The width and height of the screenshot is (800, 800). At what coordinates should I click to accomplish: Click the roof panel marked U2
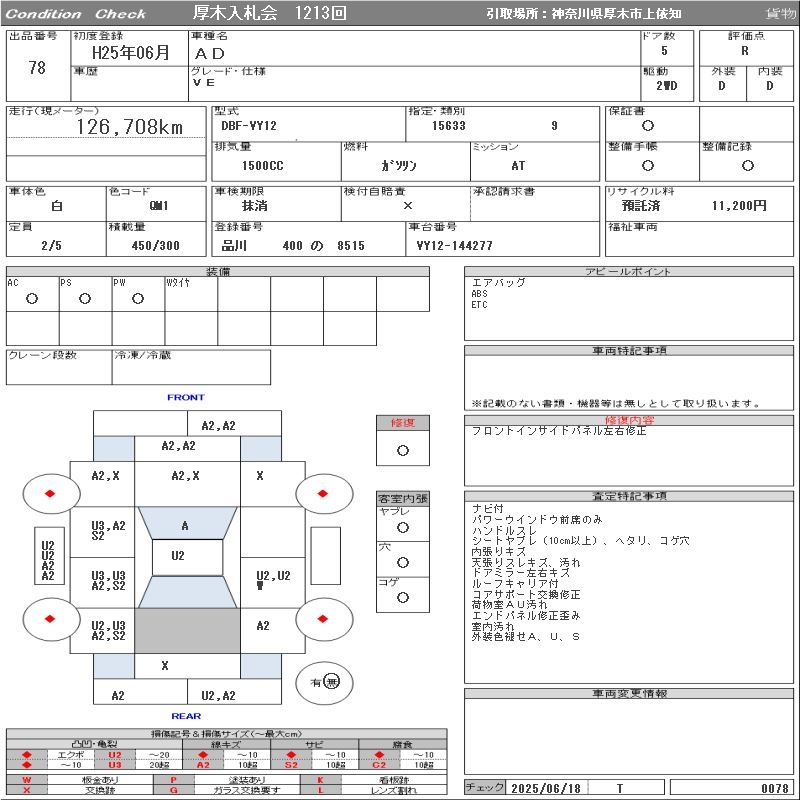coord(187,557)
